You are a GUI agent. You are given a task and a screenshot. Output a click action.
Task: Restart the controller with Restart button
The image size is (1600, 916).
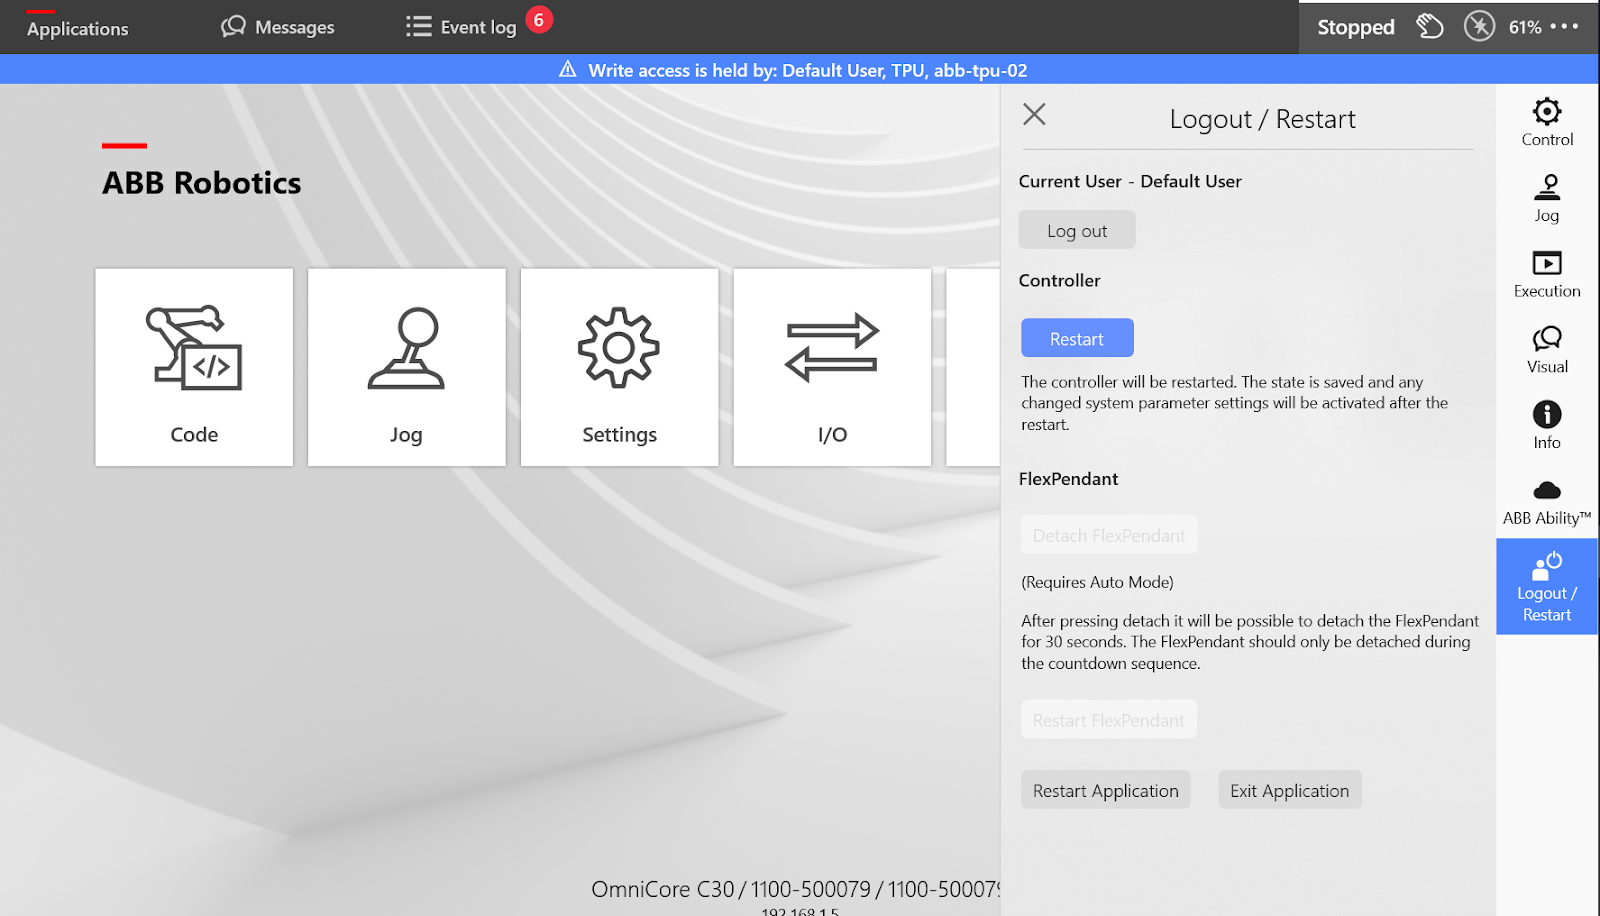coord(1077,338)
